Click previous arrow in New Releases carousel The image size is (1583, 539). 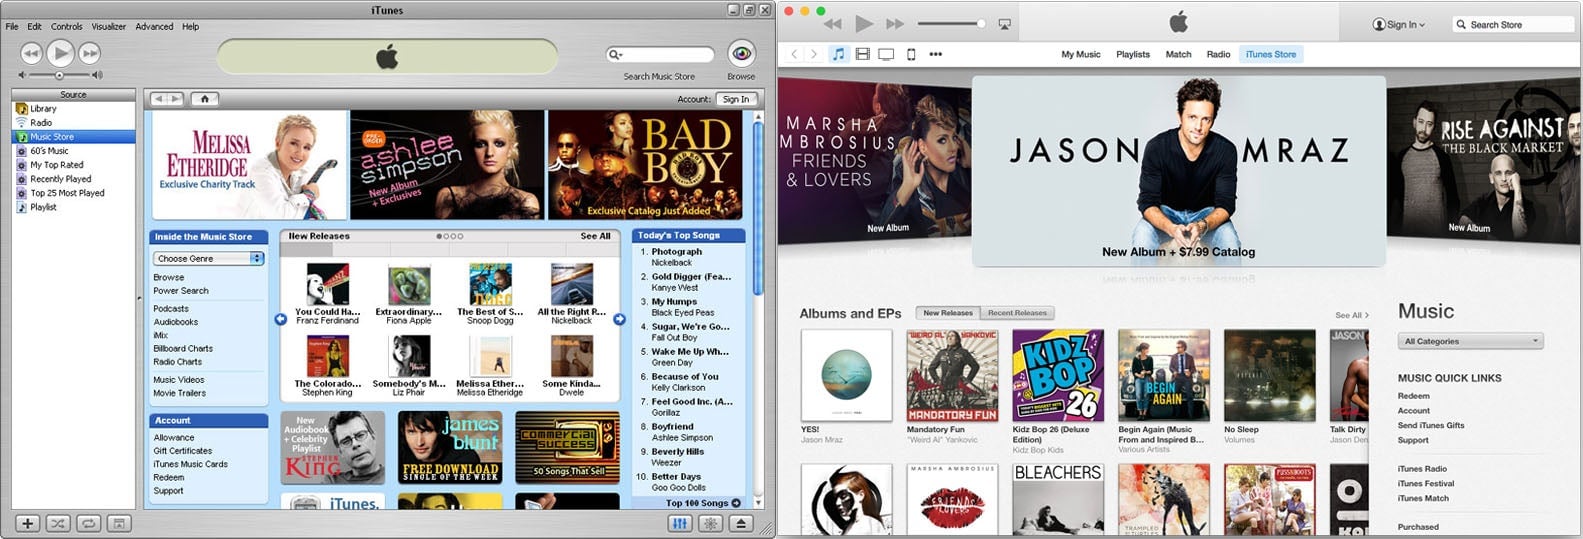pos(280,319)
